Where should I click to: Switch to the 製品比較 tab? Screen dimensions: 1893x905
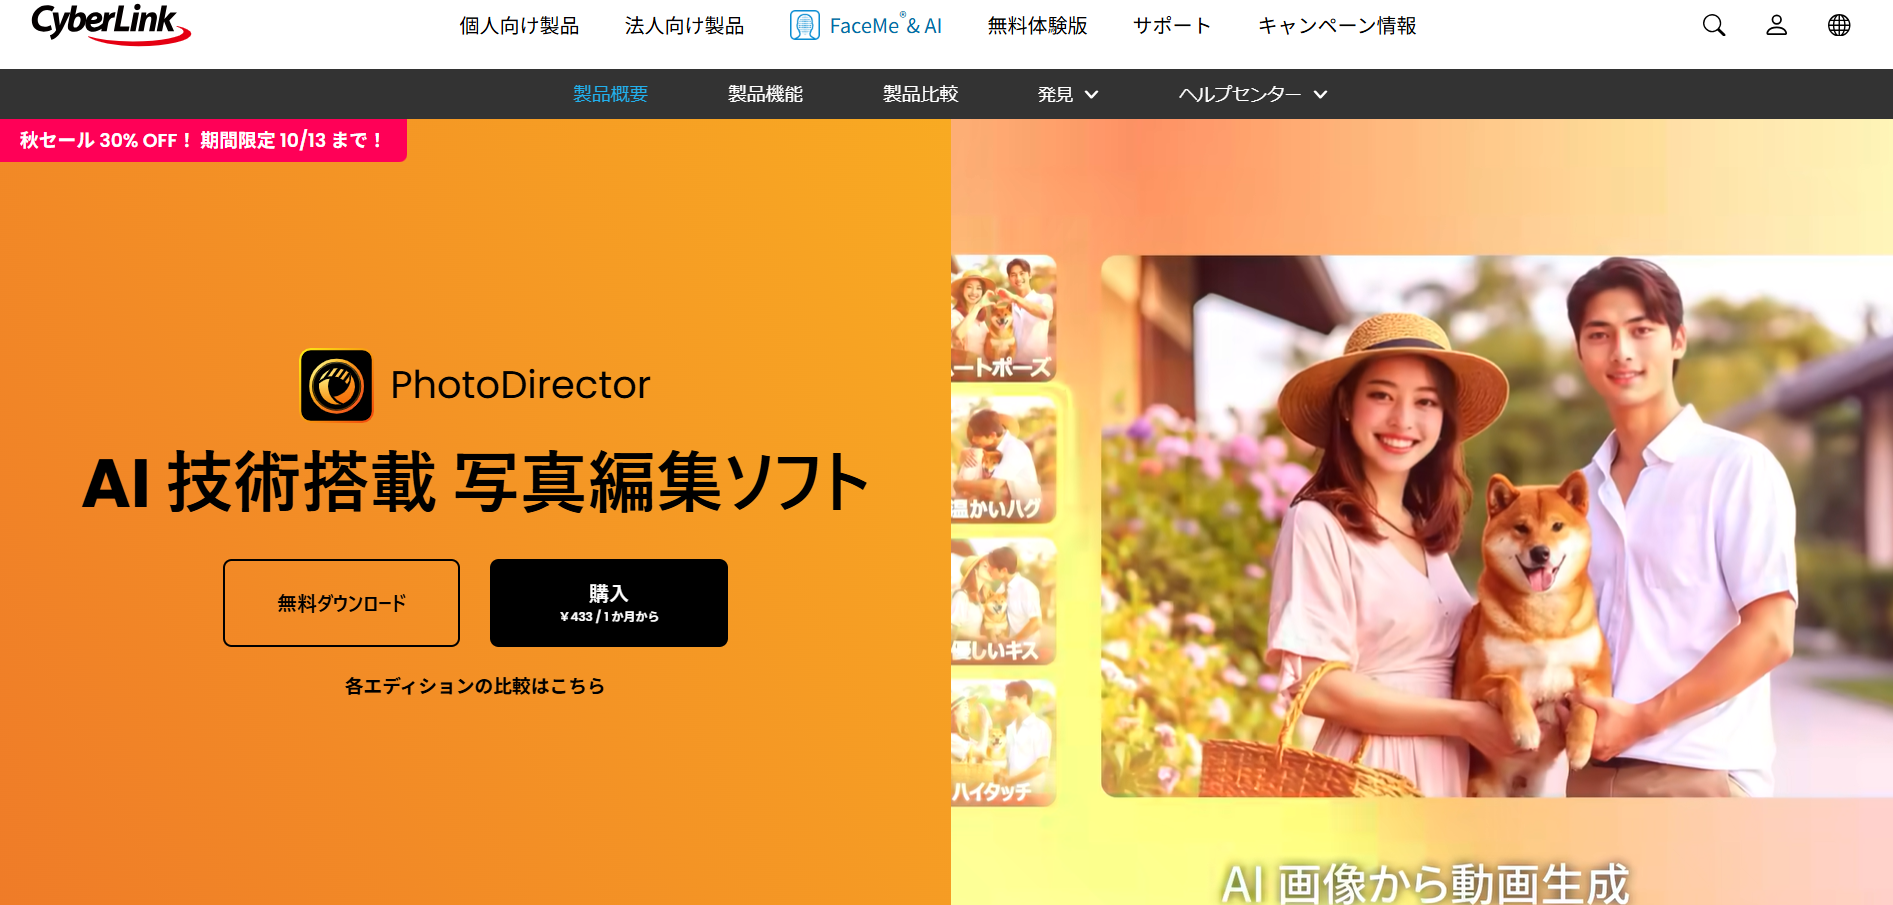click(x=920, y=94)
